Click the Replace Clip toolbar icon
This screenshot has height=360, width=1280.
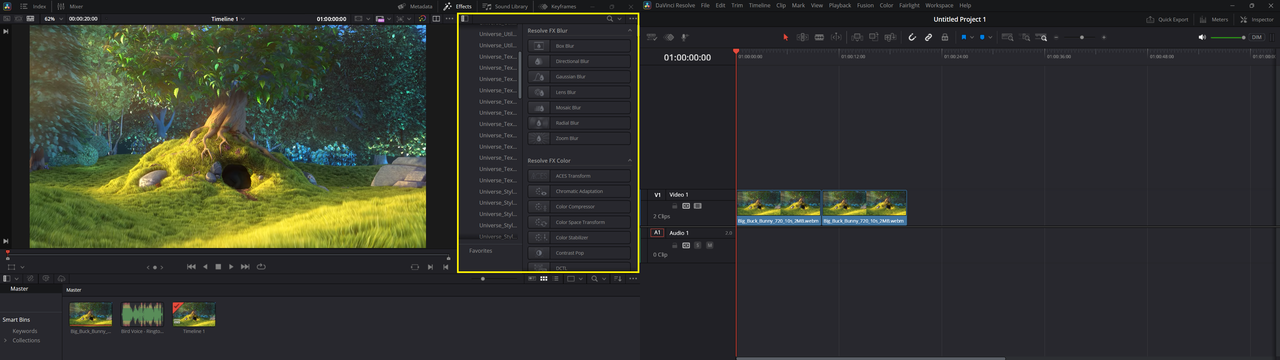point(890,37)
